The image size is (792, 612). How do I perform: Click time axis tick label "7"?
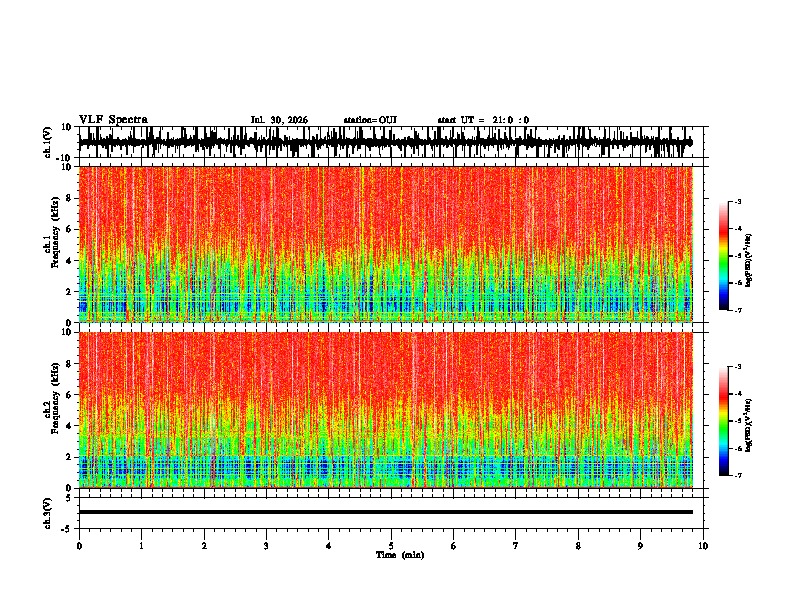click(516, 546)
